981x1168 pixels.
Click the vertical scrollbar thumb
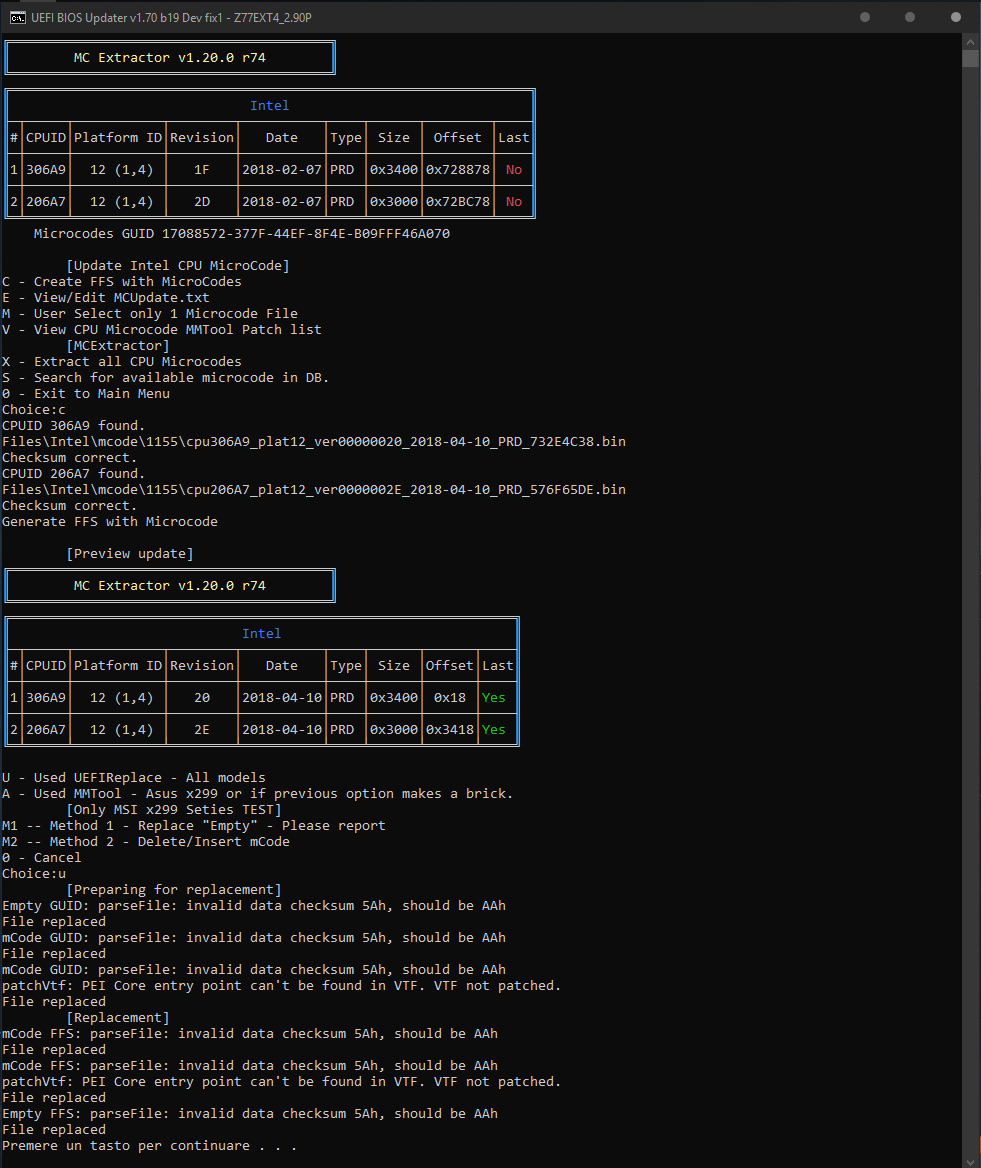(x=970, y=59)
